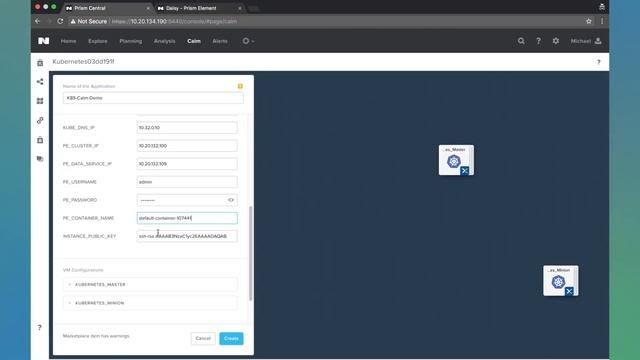Open the search icon in Prism header

pos(521,41)
